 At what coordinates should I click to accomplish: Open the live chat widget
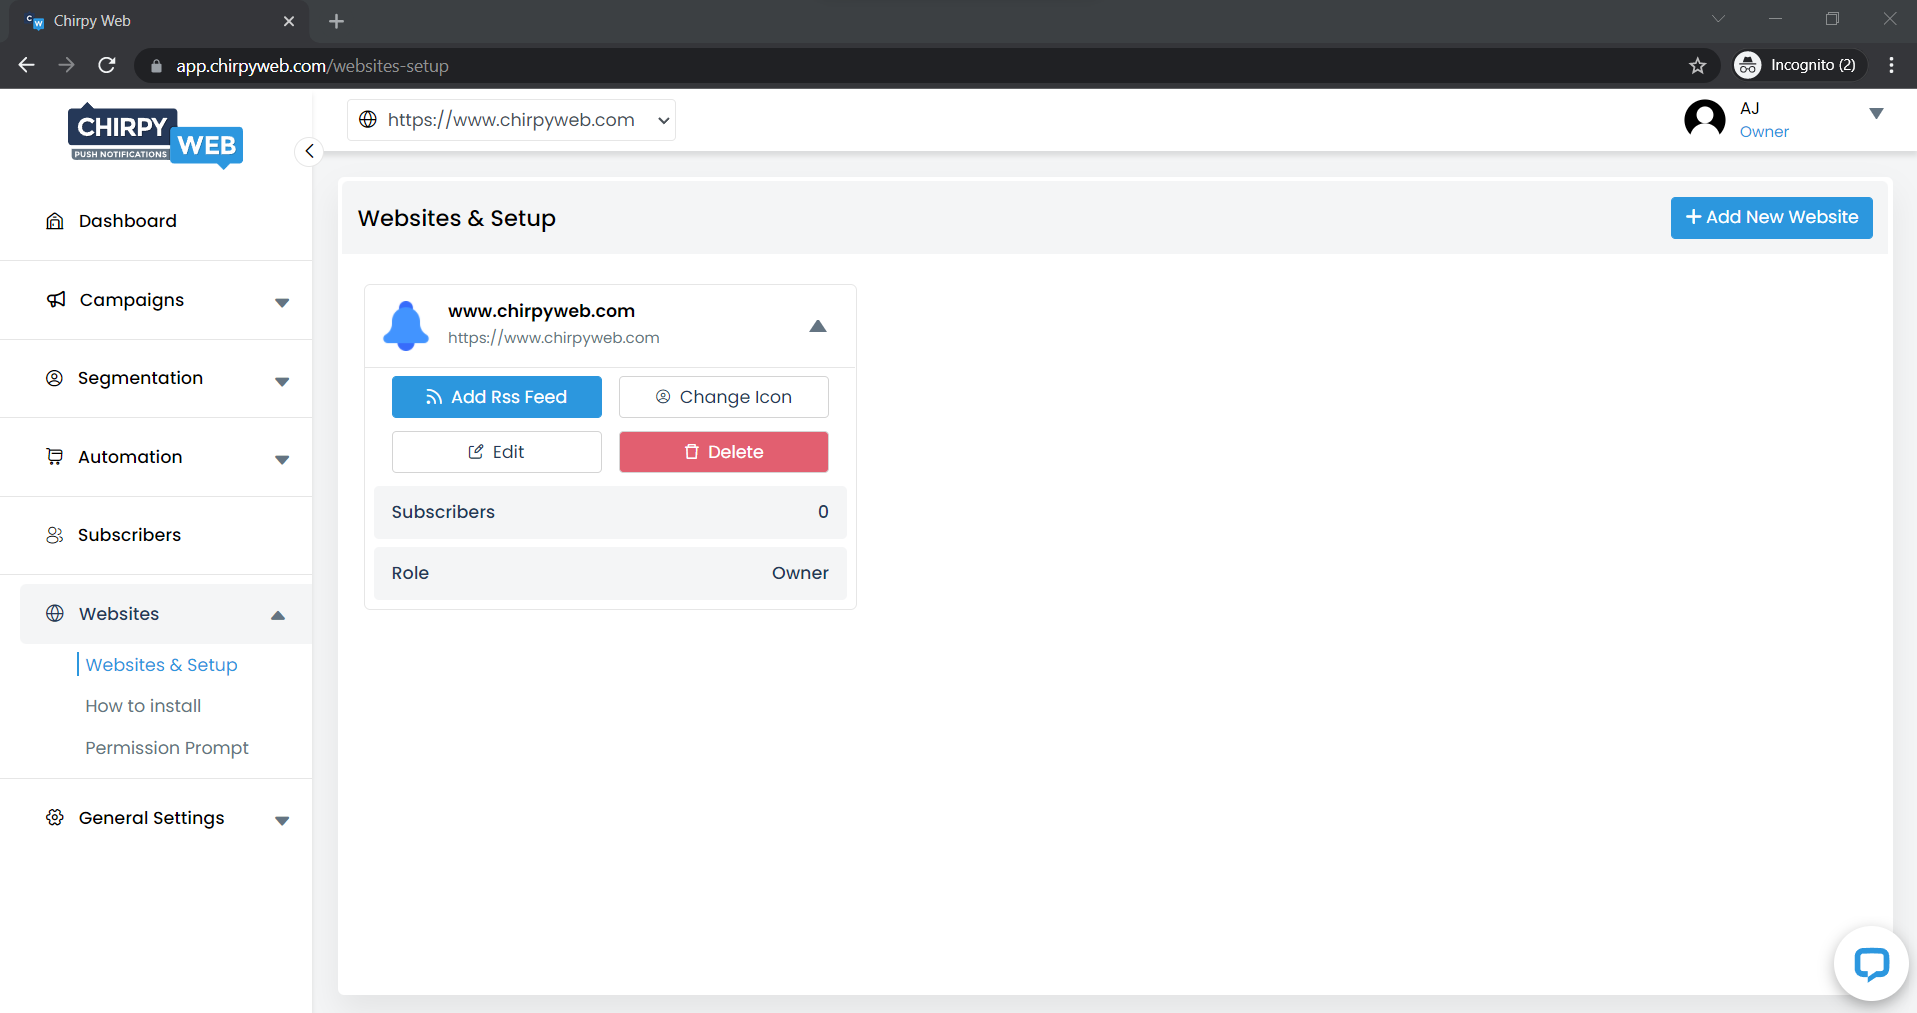(x=1870, y=964)
